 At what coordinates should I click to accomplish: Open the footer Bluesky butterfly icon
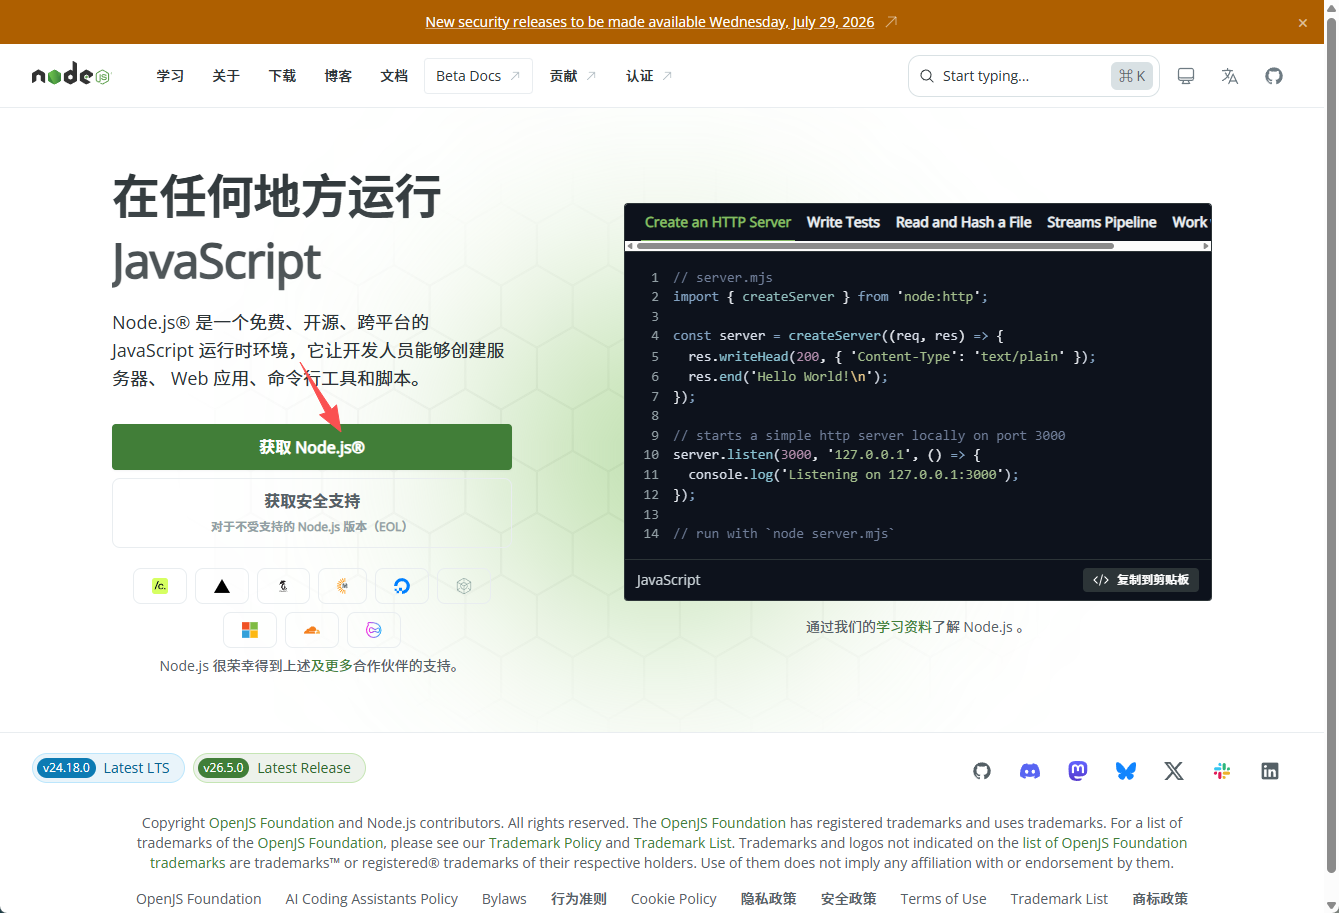(1126, 771)
